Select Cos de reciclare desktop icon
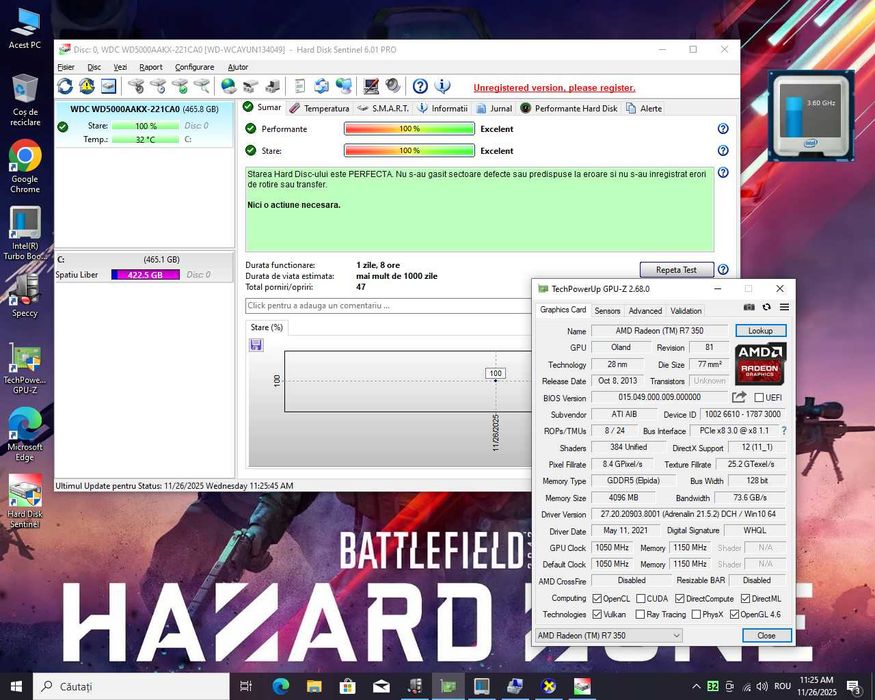The height and width of the screenshot is (700, 875). click(x=25, y=99)
